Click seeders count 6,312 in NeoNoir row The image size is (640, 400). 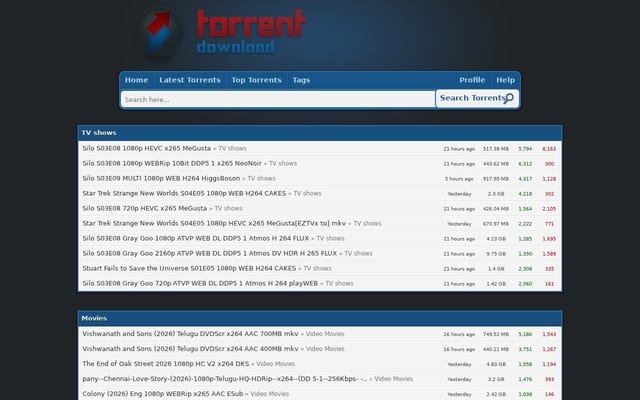525,164
